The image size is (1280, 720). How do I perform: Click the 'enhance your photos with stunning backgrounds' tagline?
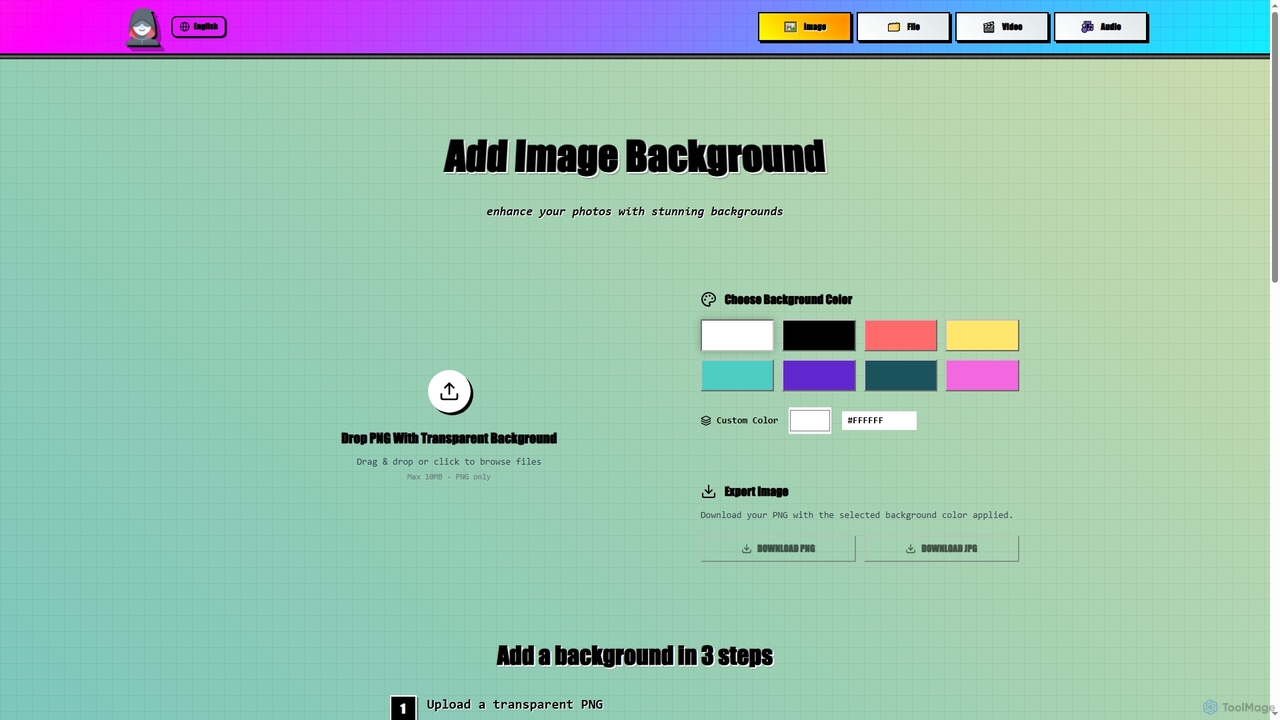[x=635, y=212]
